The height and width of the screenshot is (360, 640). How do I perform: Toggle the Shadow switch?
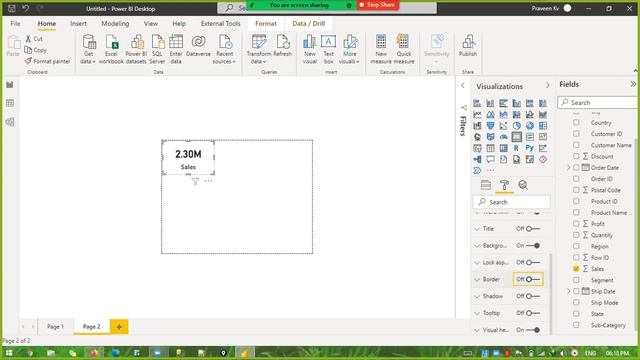pos(533,296)
